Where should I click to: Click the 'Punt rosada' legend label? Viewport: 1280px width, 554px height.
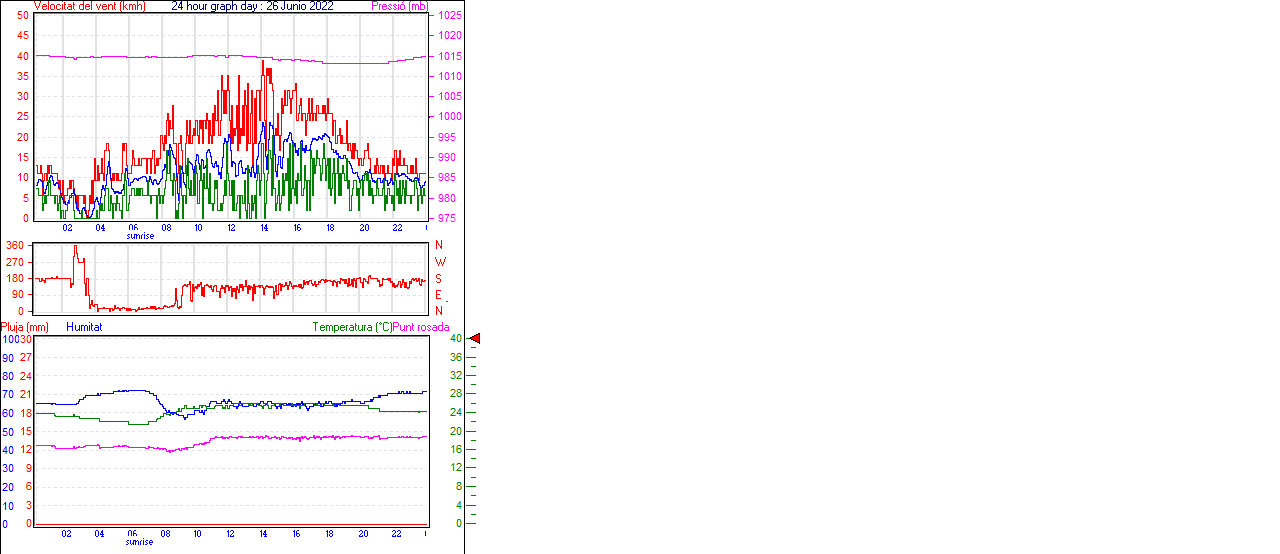(x=421, y=327)
